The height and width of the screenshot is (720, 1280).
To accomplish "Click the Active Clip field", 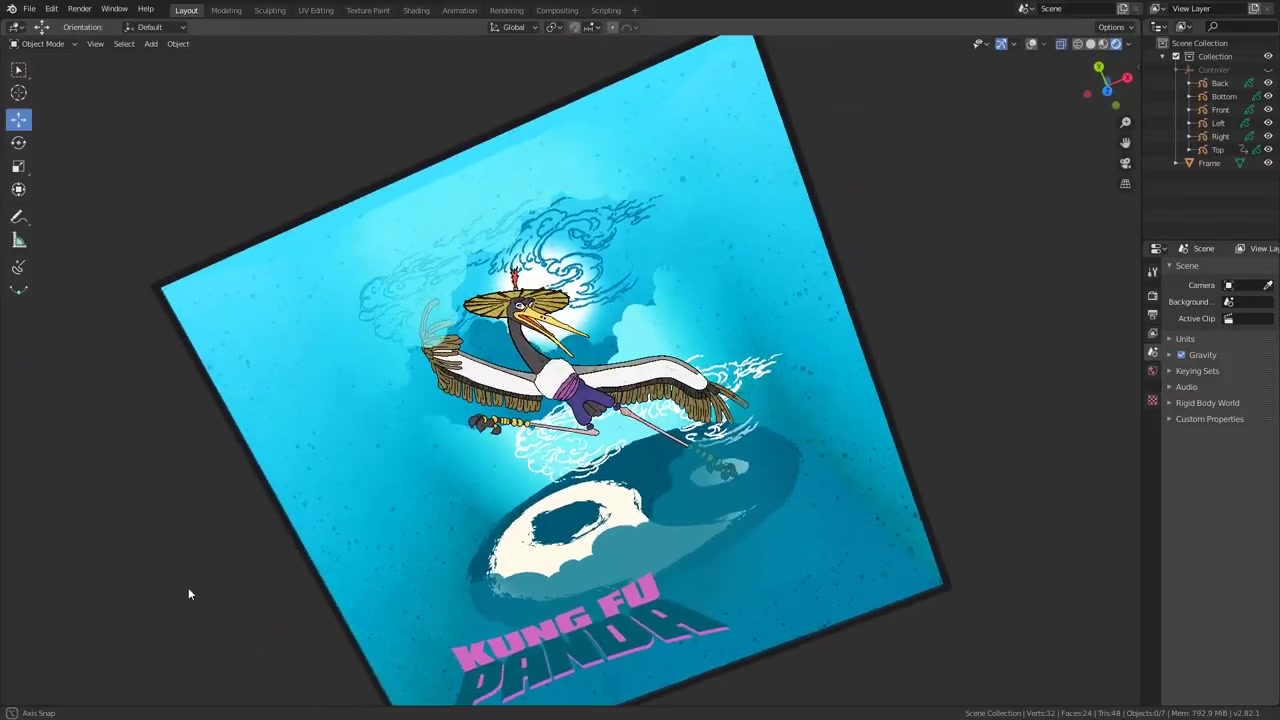I will 1248,319.
